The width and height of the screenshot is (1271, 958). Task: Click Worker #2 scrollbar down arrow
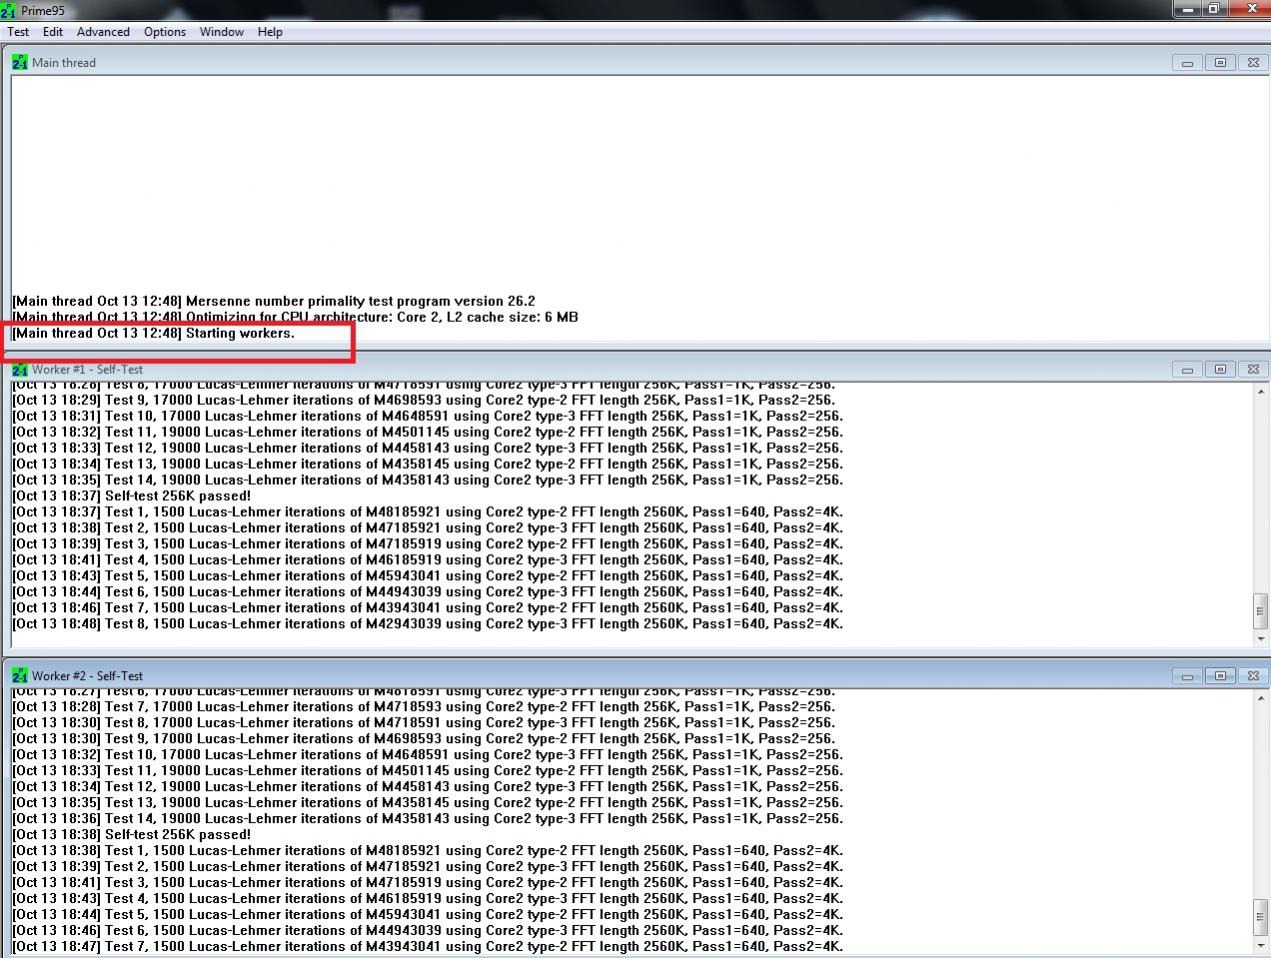[1261, 946]
